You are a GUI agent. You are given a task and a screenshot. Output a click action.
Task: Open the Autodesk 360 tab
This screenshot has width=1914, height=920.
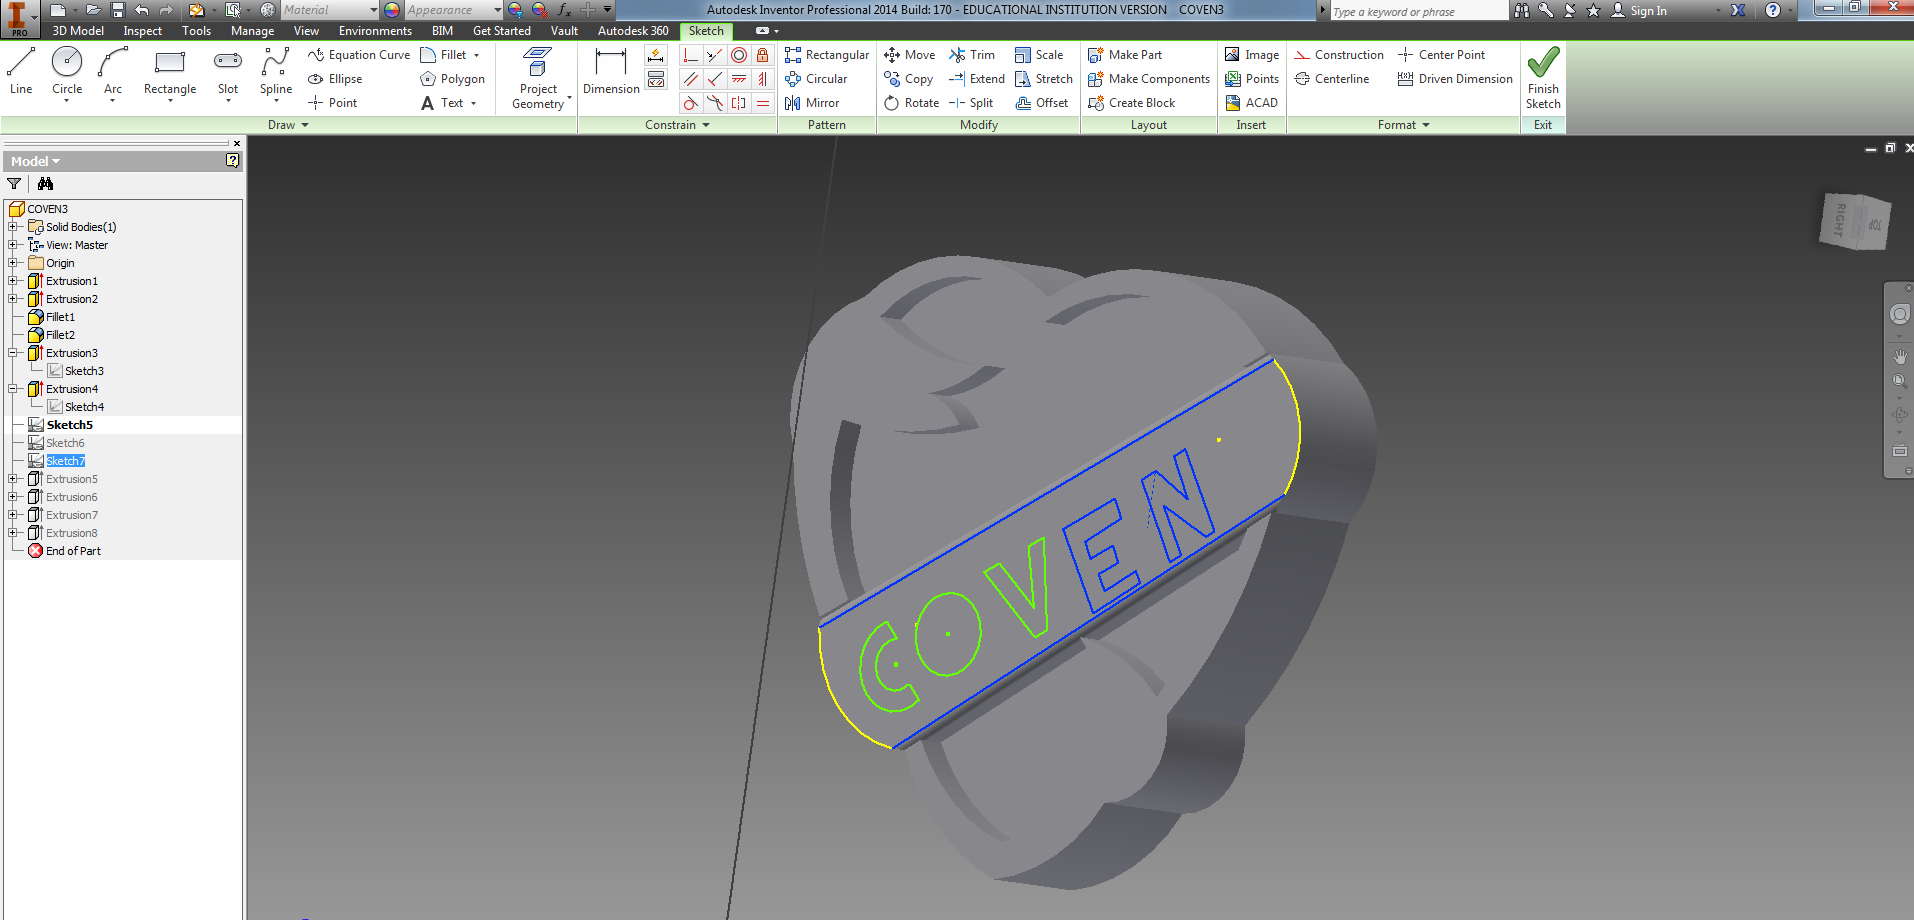(633, 31)
